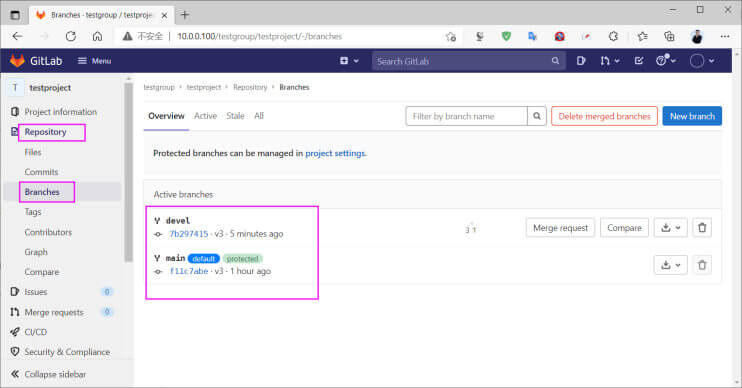Open the user avatar dropdown

pyautogui.click(x=702, y=61)
